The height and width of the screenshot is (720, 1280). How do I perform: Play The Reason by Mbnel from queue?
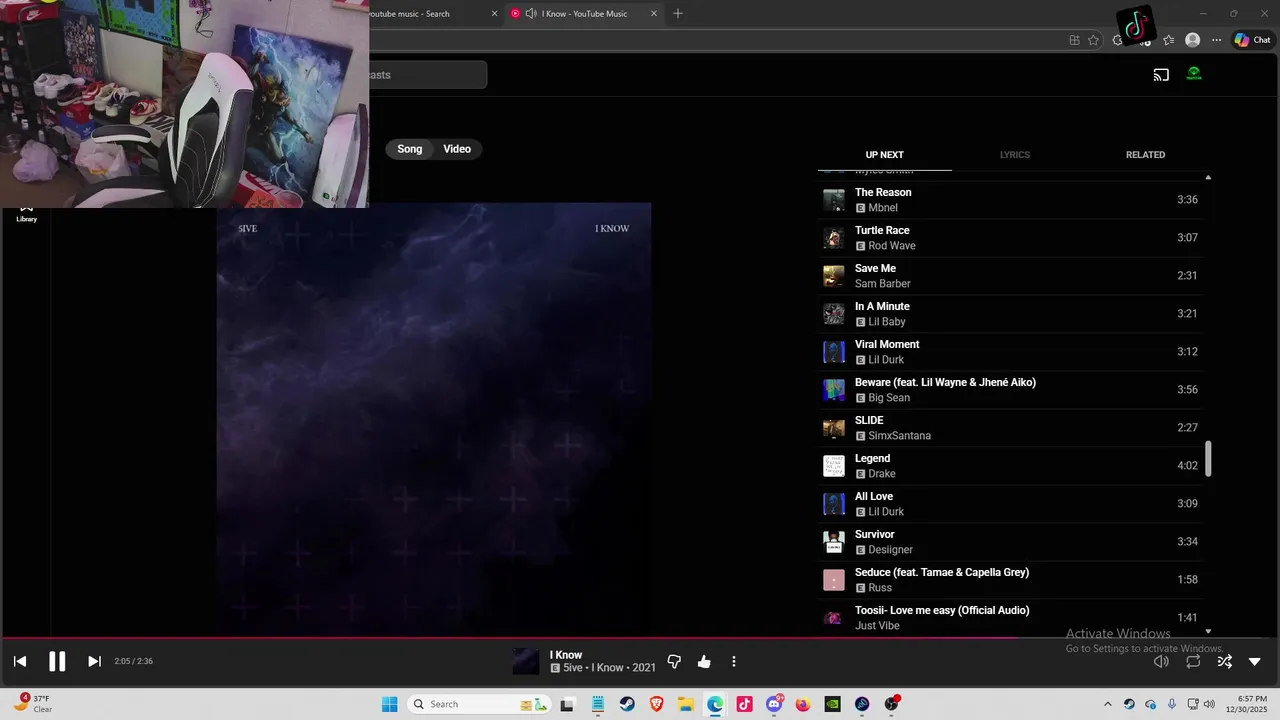click(x=1010, y=200)
